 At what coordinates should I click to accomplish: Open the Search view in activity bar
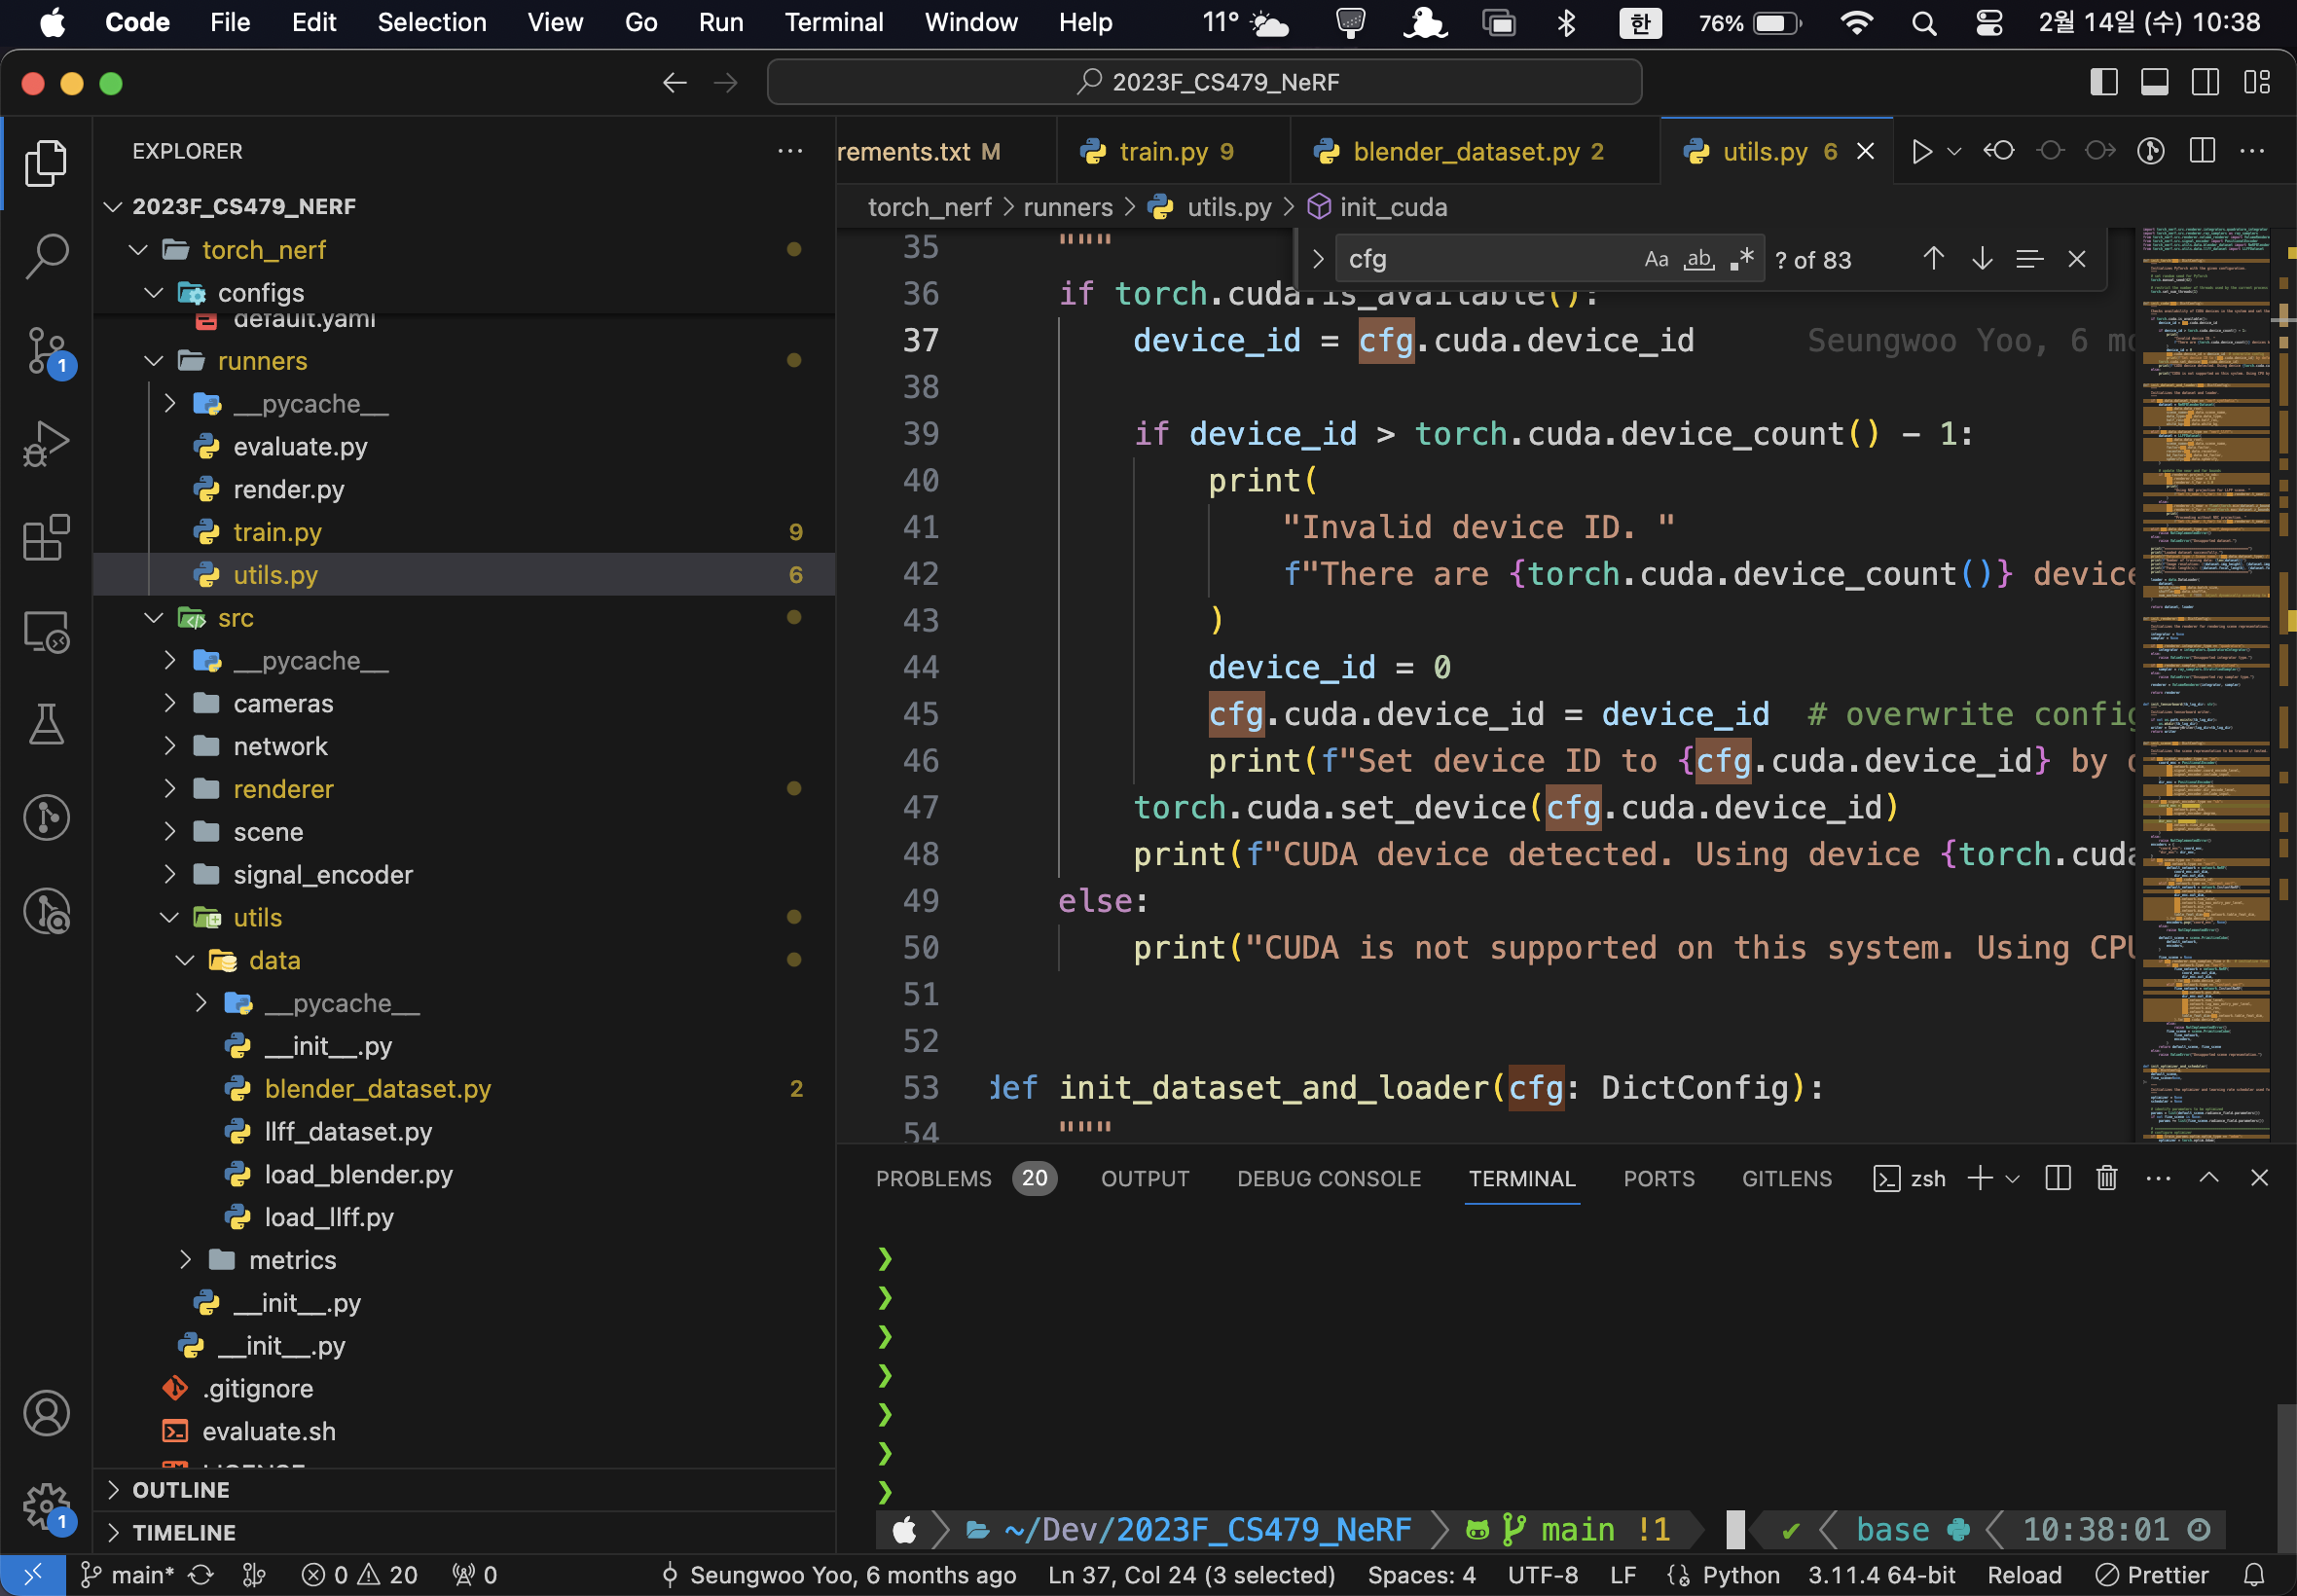(x=46, y=256)
